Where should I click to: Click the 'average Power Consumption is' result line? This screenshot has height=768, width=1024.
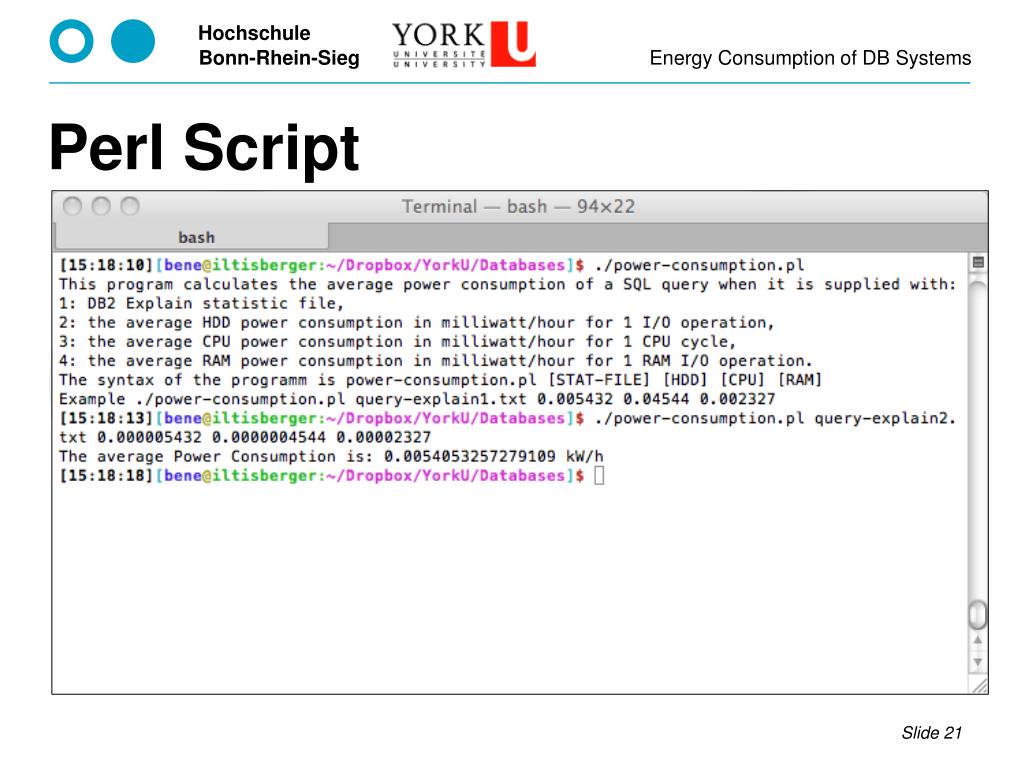(x=331, y=456)
